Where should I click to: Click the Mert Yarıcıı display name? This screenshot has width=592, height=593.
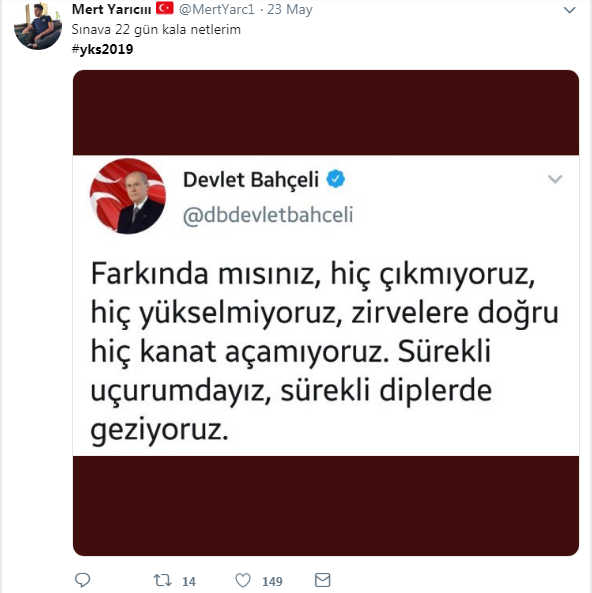[111, 9]
